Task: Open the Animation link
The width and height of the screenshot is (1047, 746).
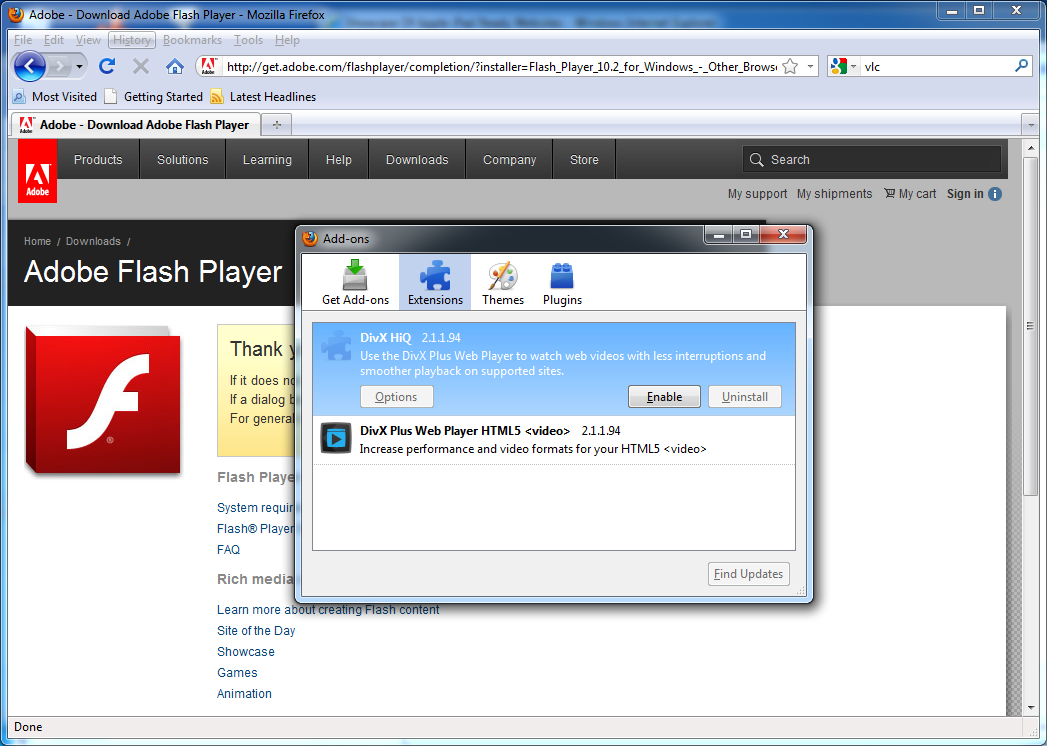Action: [244, 694]
